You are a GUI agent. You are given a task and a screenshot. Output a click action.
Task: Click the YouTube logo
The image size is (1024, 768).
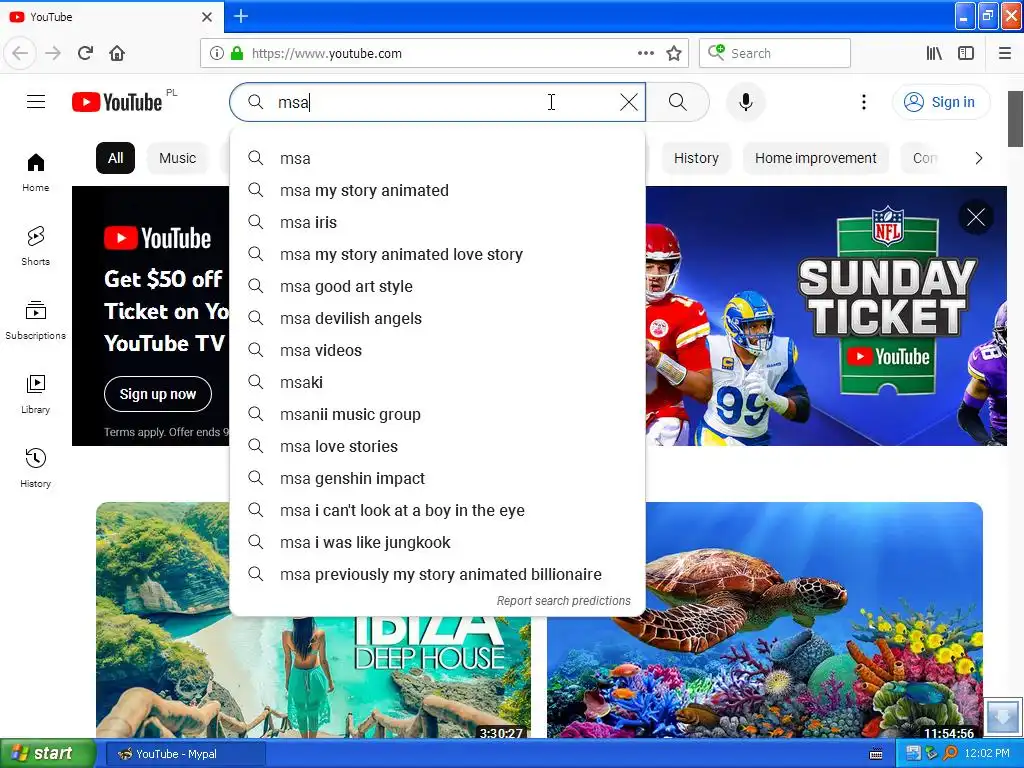(x=118, y=102)
